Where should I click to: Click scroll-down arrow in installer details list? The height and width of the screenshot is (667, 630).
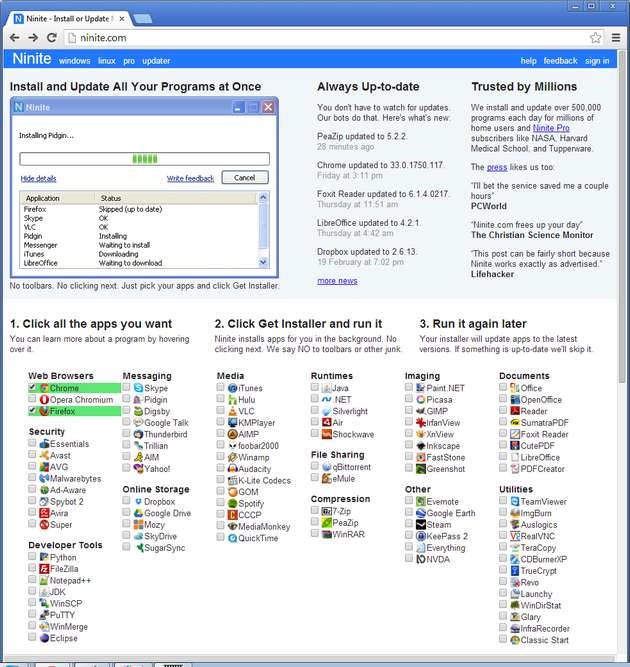pos(263,262)
